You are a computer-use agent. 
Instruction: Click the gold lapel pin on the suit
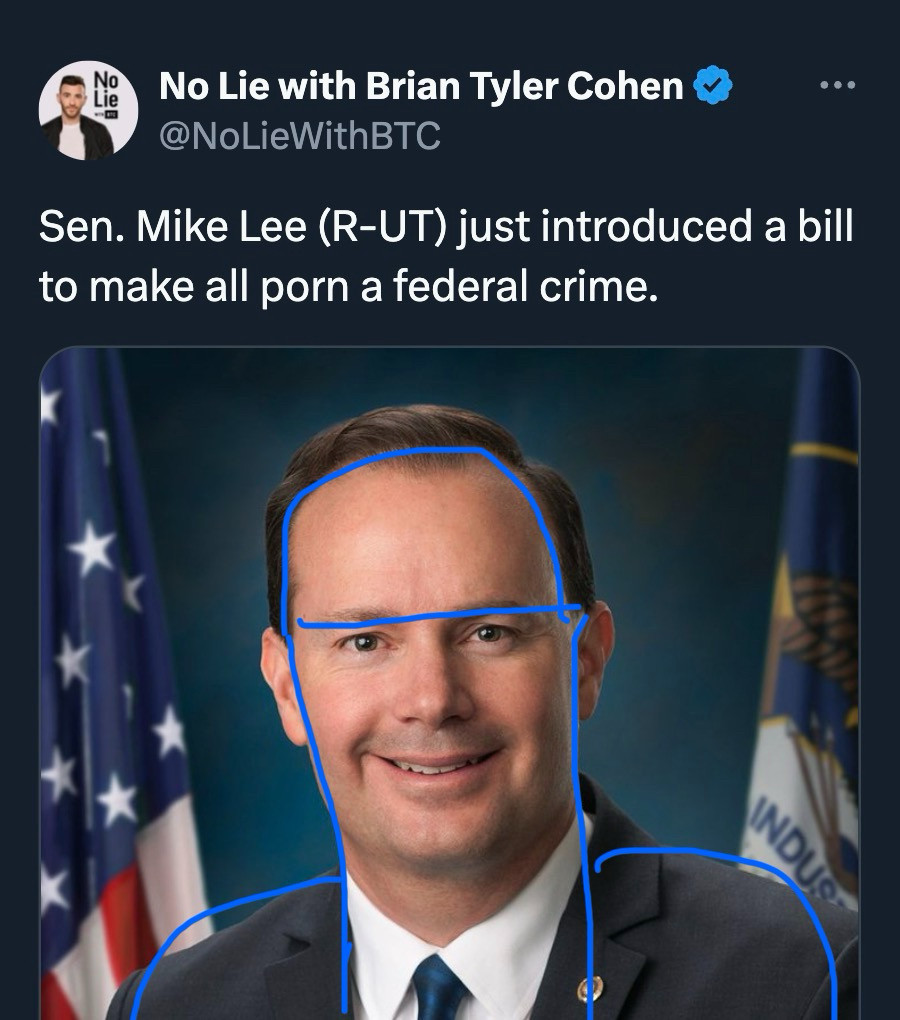590,989
